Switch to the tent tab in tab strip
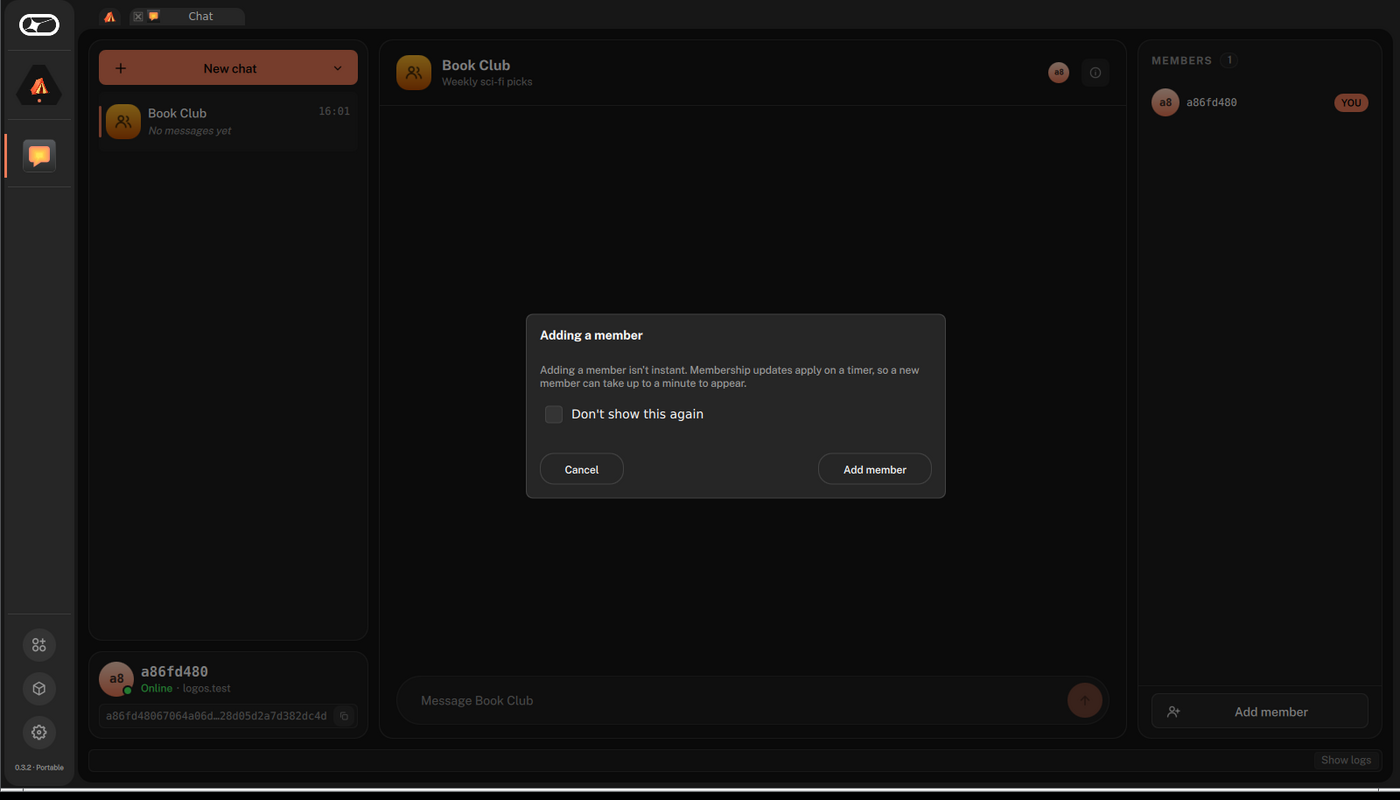This screenshot has height=800, width=1400. coord(110,17)
